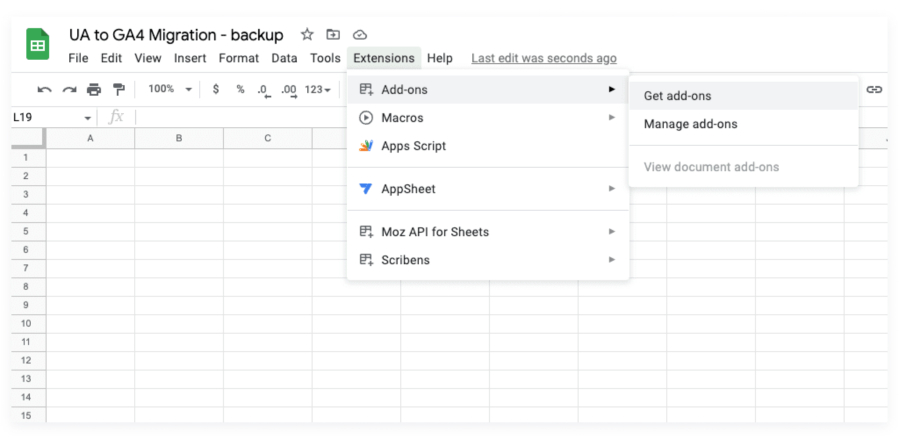Select Moz API for Sheets entry
This screenshot has height=439, width=899.
click(488, 232)
